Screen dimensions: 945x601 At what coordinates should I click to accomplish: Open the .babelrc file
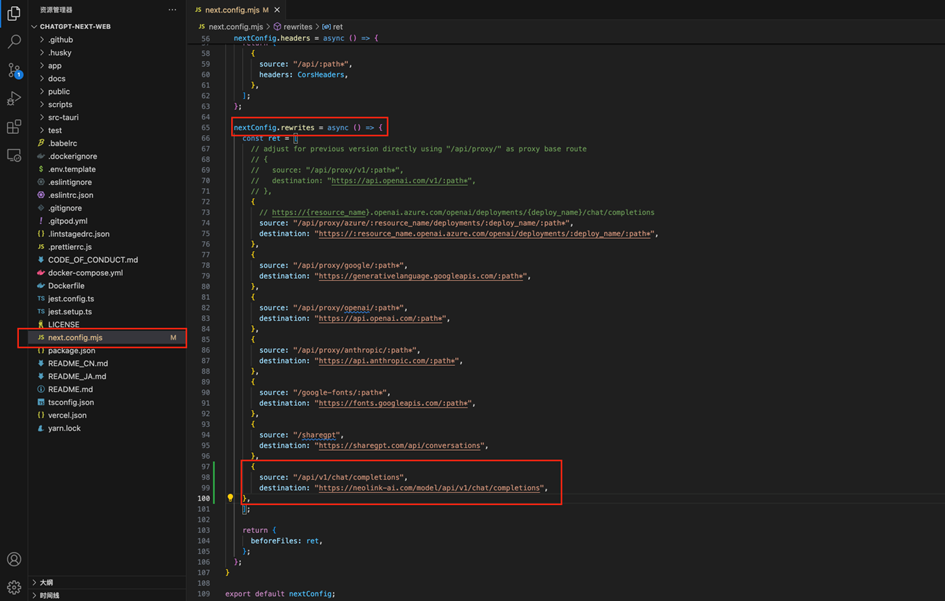click(x=63, y=143)
